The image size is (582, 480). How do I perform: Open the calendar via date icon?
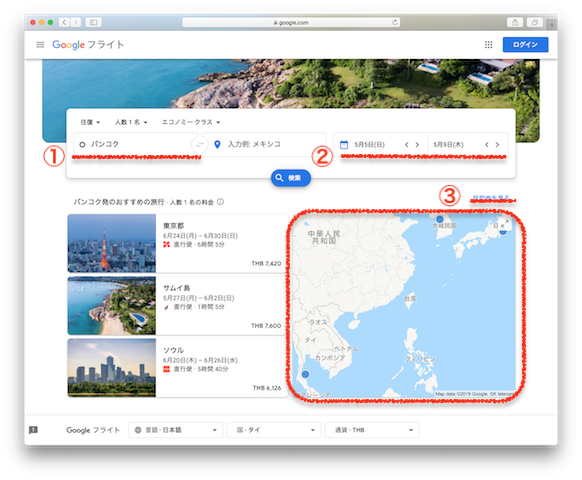[x=344, y=144]
